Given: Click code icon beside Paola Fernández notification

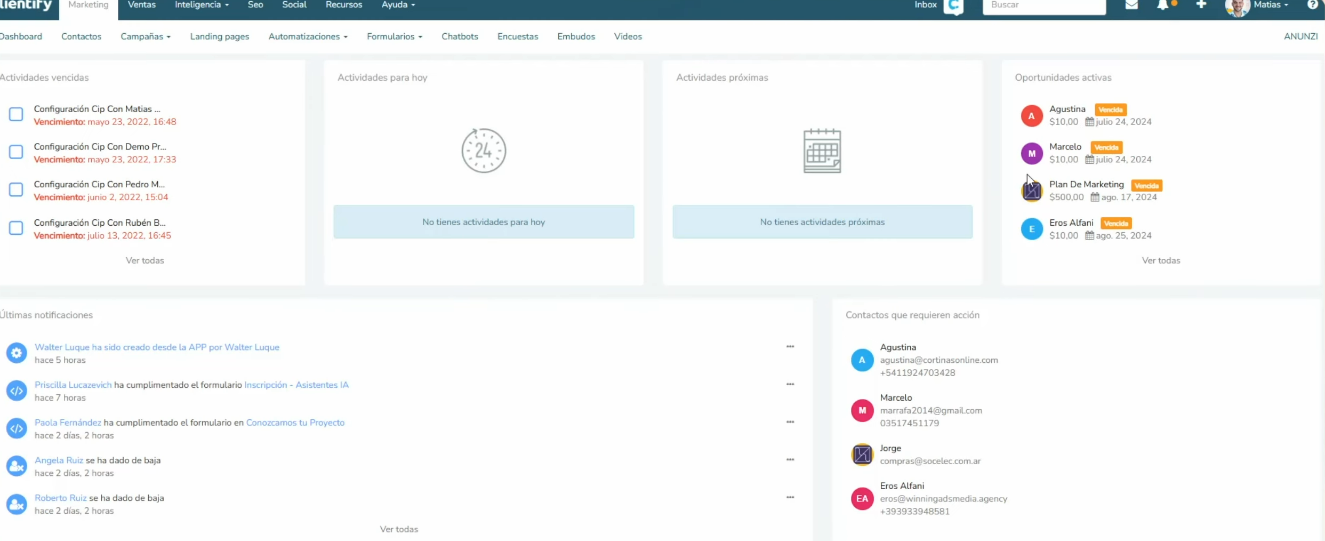Looking at the screenshot, I should (x=16, y=428).
